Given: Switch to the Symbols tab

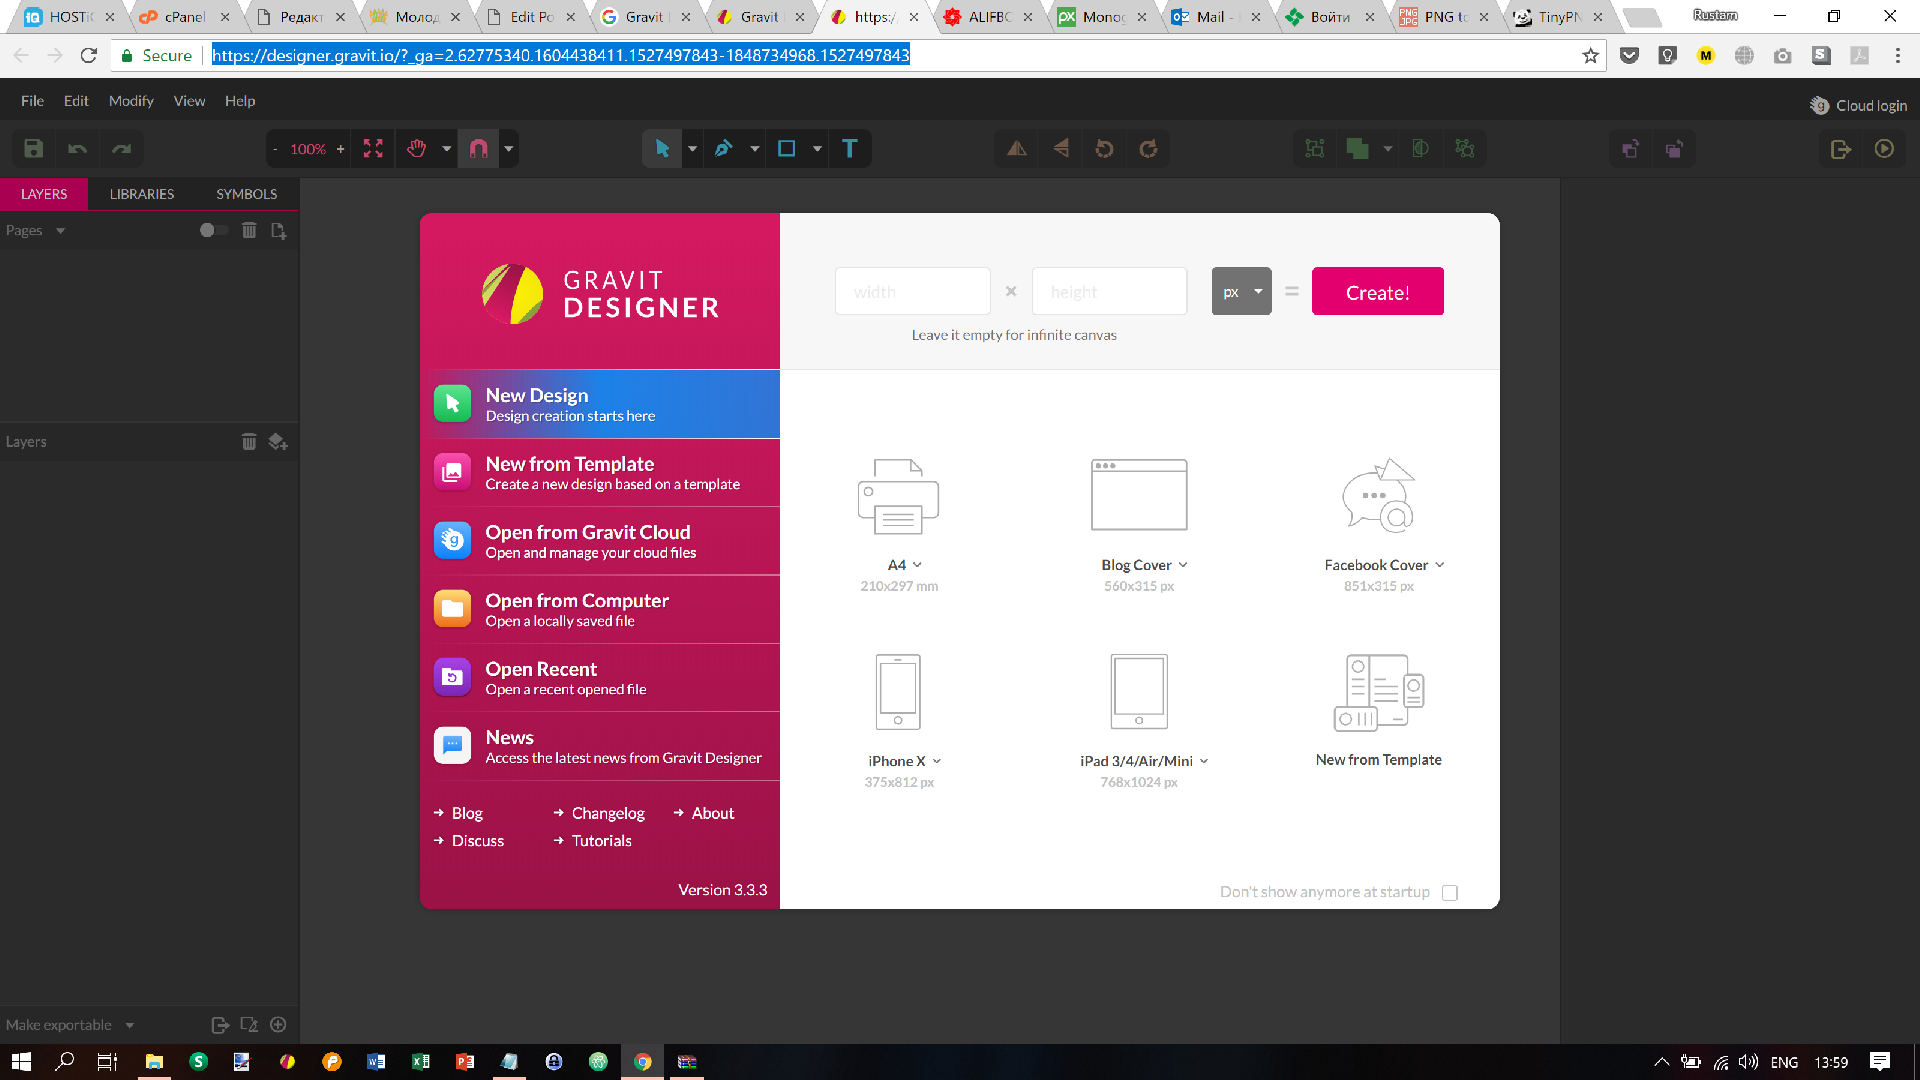Looking at the screenshot, I should pyautogui.click(x=247, y=194).
